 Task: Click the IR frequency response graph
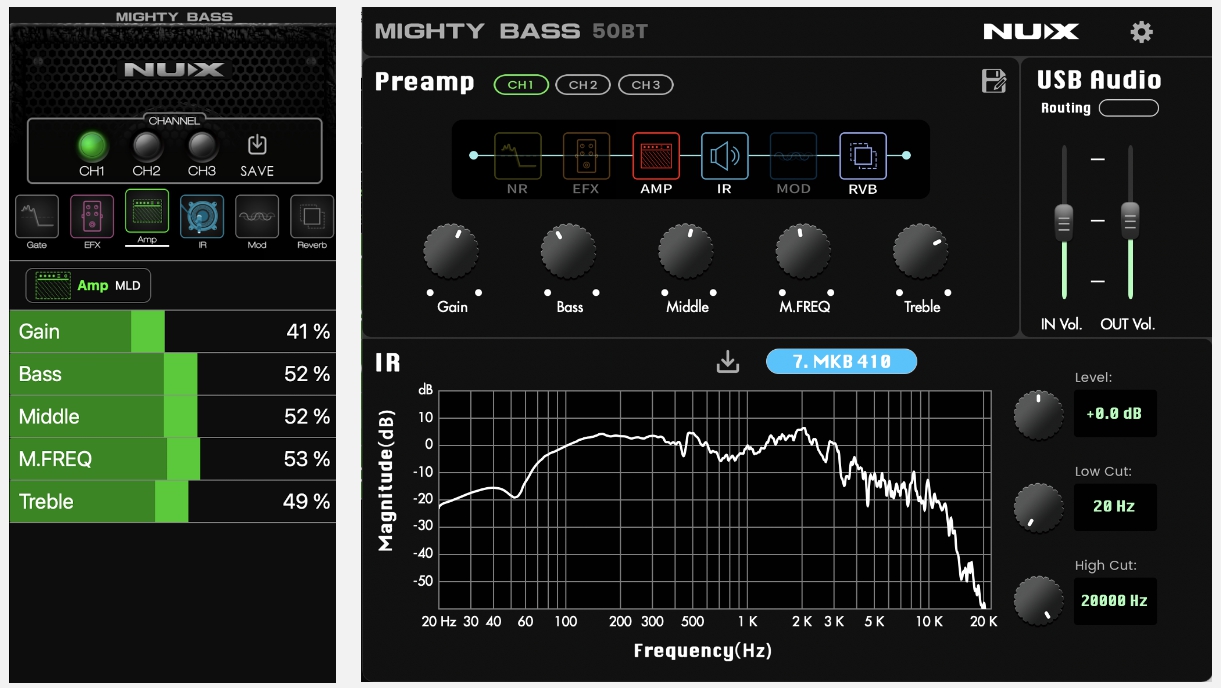[x=715, y=500]
